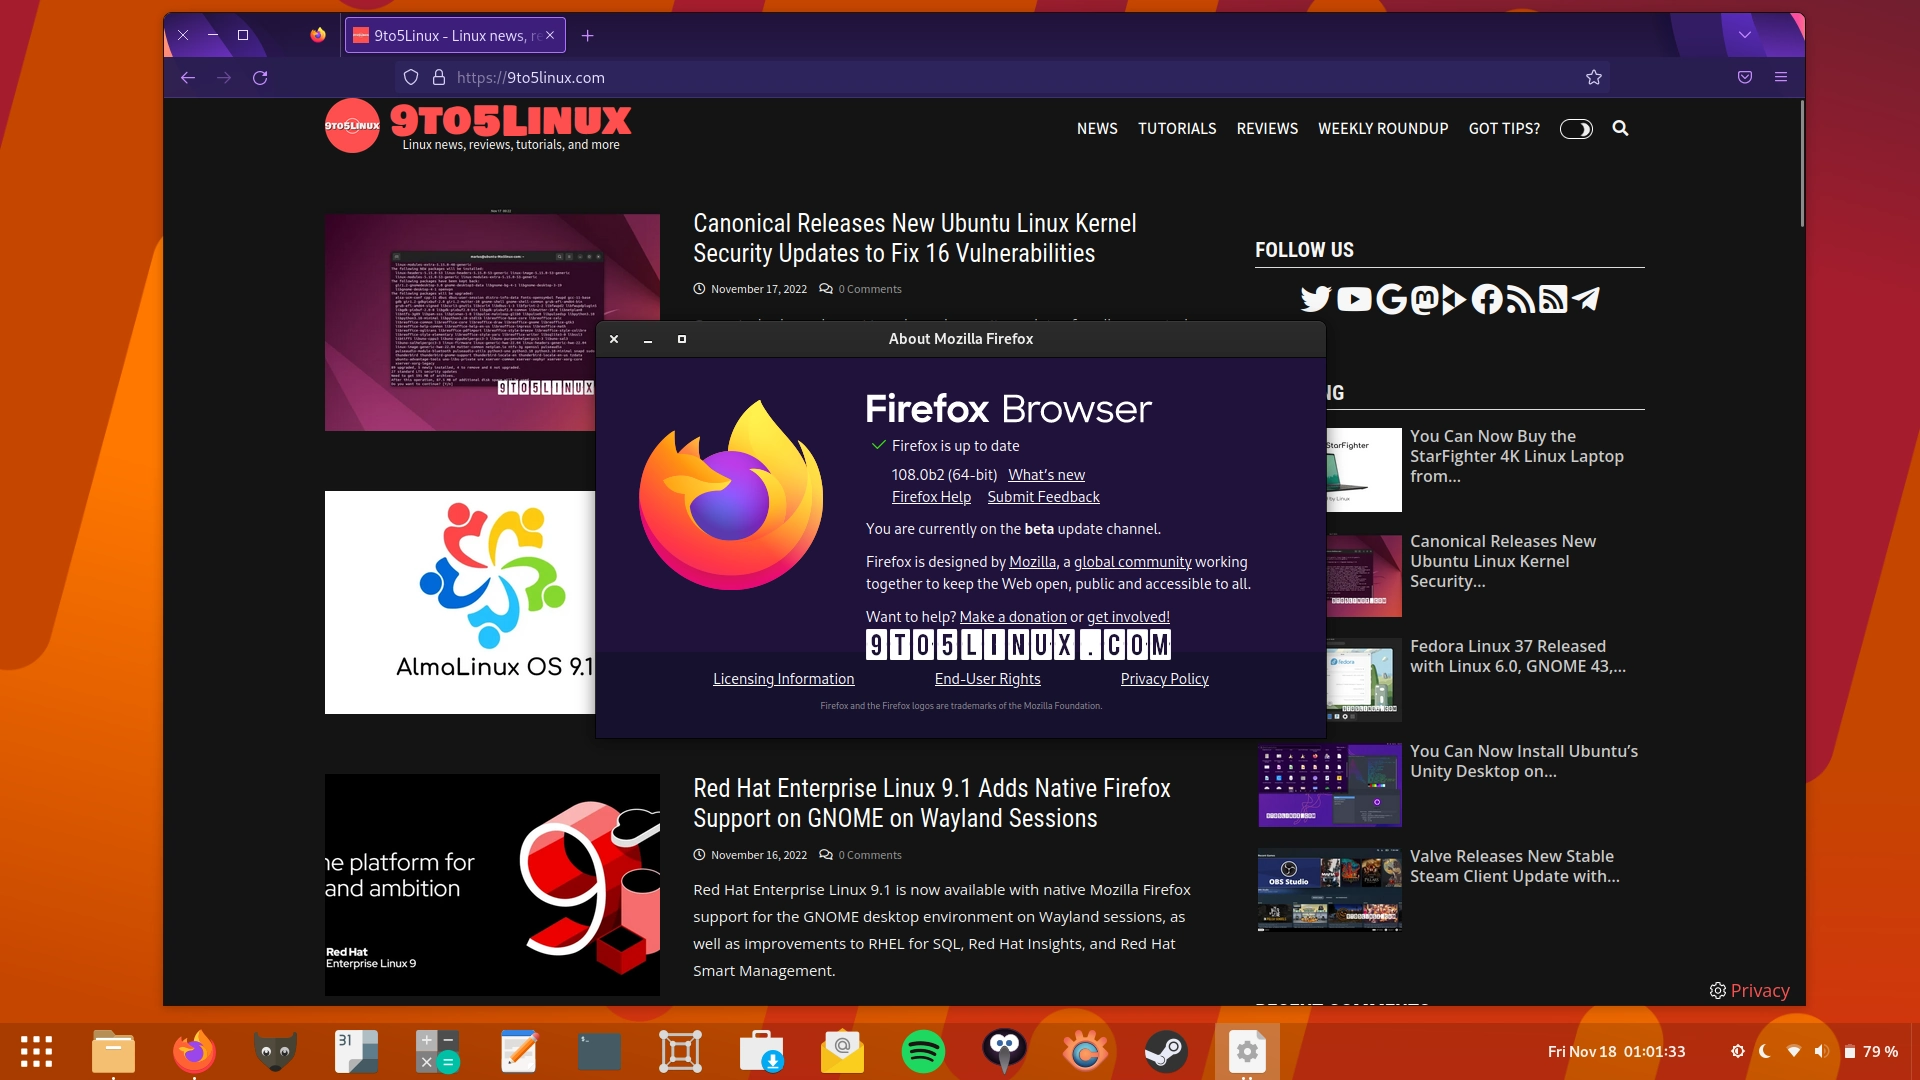The width and height of the screenshot is (1920, 1080).
Task: Bookmark this page with the star icon
Action: 1594,77
